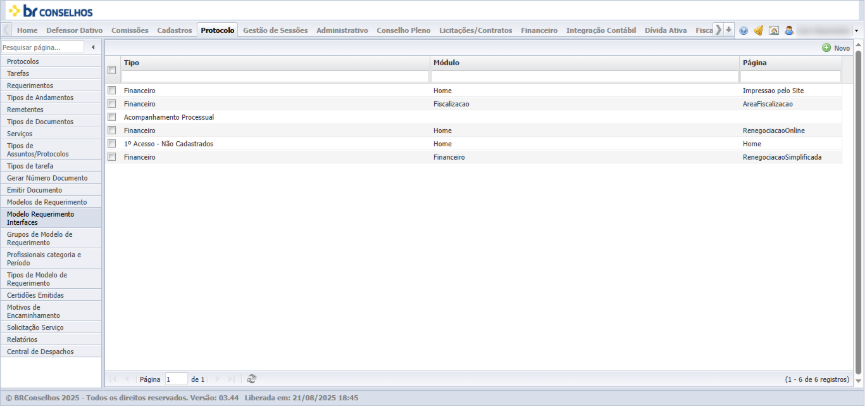Open the Licitações/Contratos tab
This screenshot has height=406, width=865.
pyautogui.click(x=476, y=30)
